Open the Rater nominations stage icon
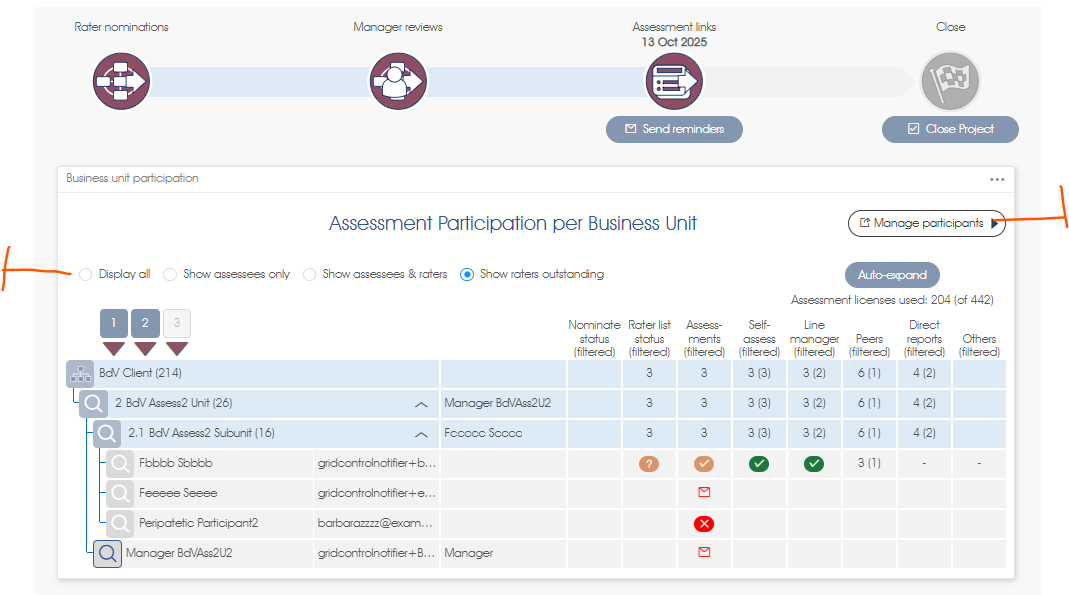Image resolution: width=1069 pixels, height=595 pixels. (x=121, y=81)
